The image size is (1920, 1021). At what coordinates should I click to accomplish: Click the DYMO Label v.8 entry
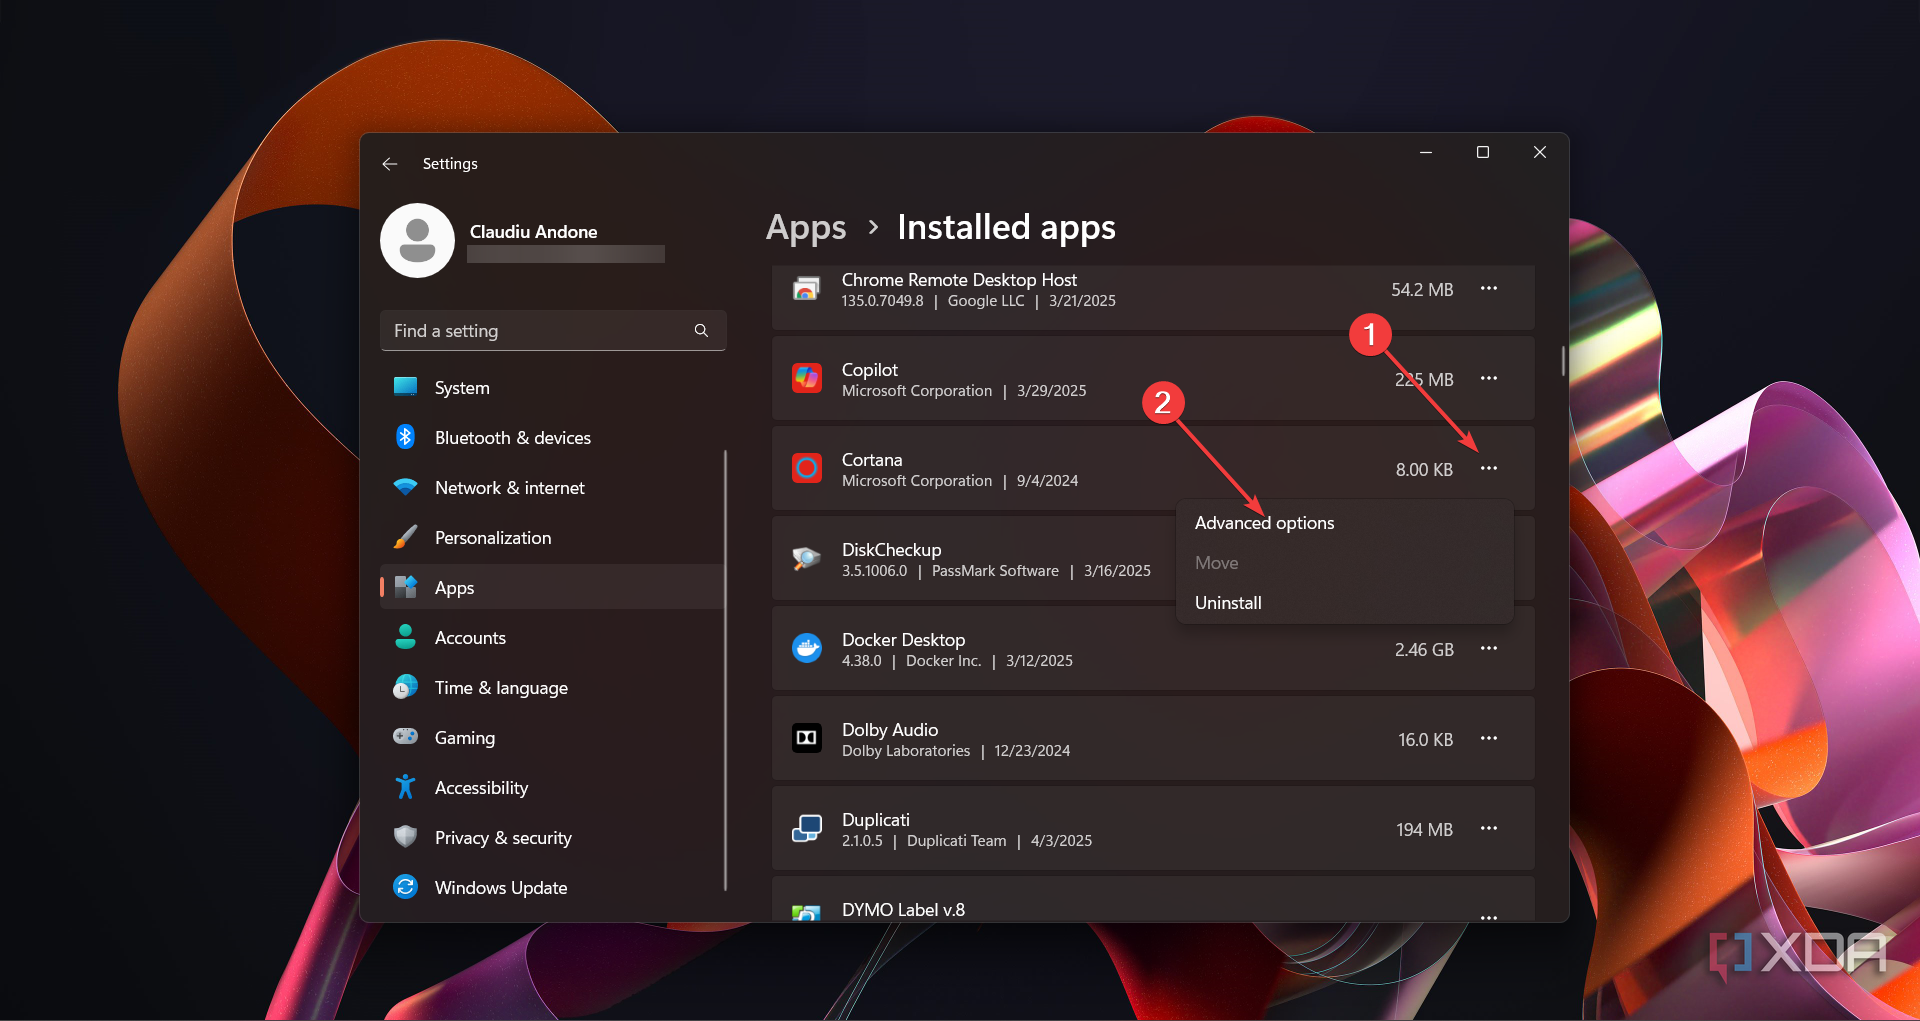click(x=1153, y=900)
